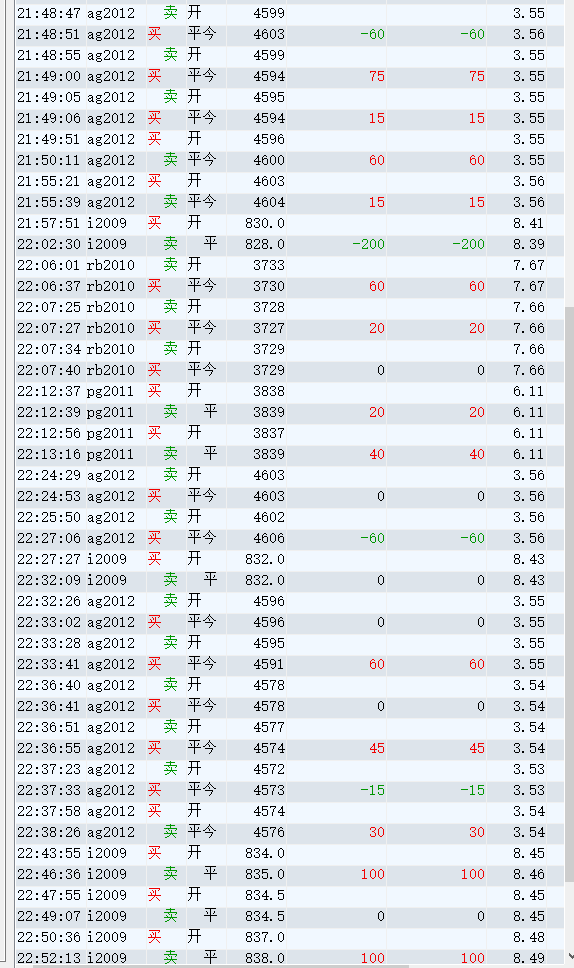Screen dimensions: 574x968
Task: Select the 21:49:00 row with profit 75
Action: coord(290,76)
